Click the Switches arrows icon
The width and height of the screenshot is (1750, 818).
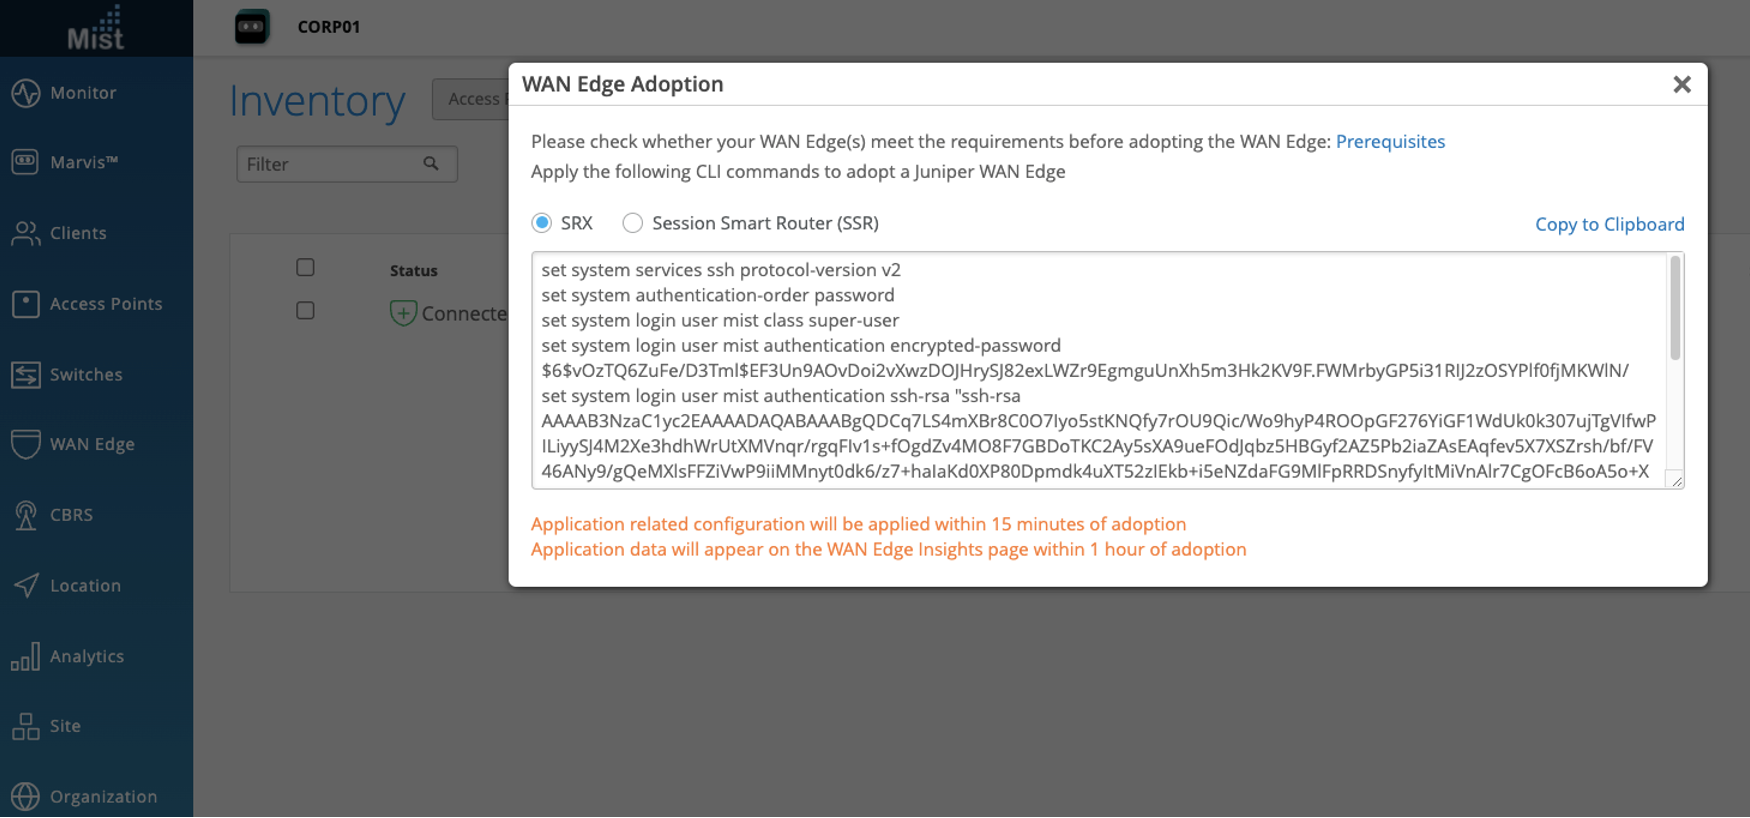pos(26,375)
